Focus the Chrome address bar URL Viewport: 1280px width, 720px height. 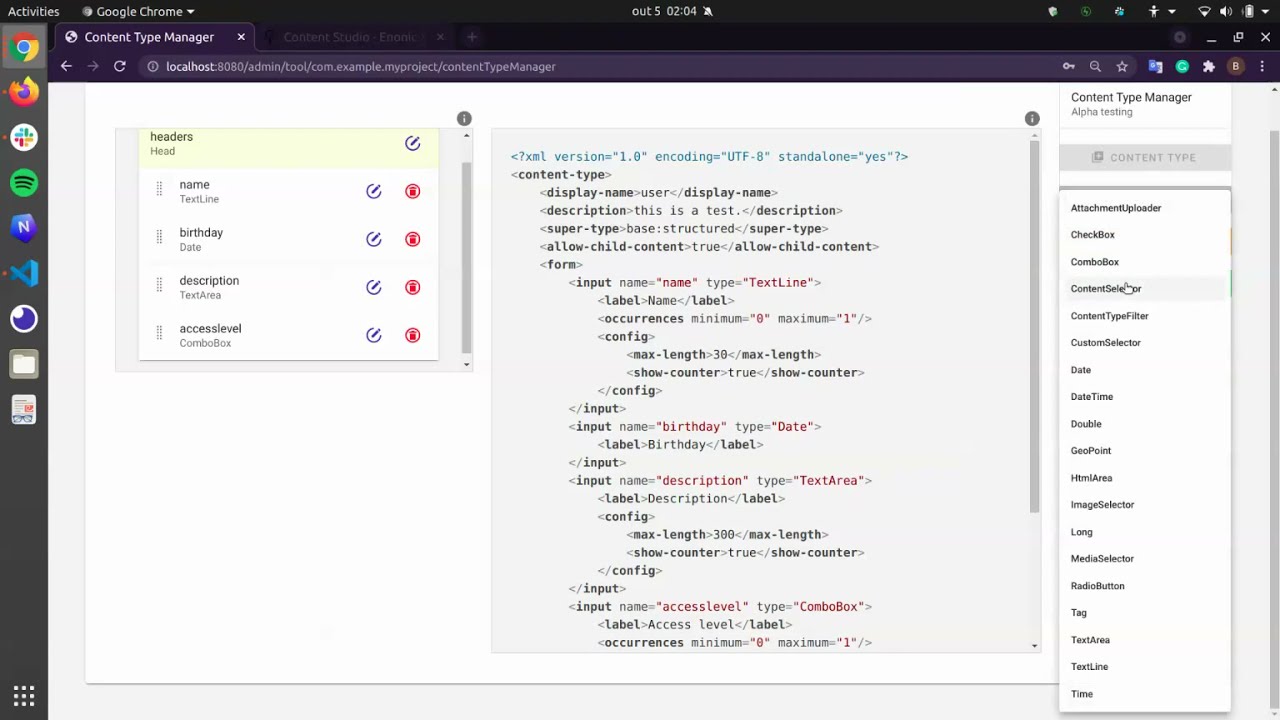[x=361, y=67]
